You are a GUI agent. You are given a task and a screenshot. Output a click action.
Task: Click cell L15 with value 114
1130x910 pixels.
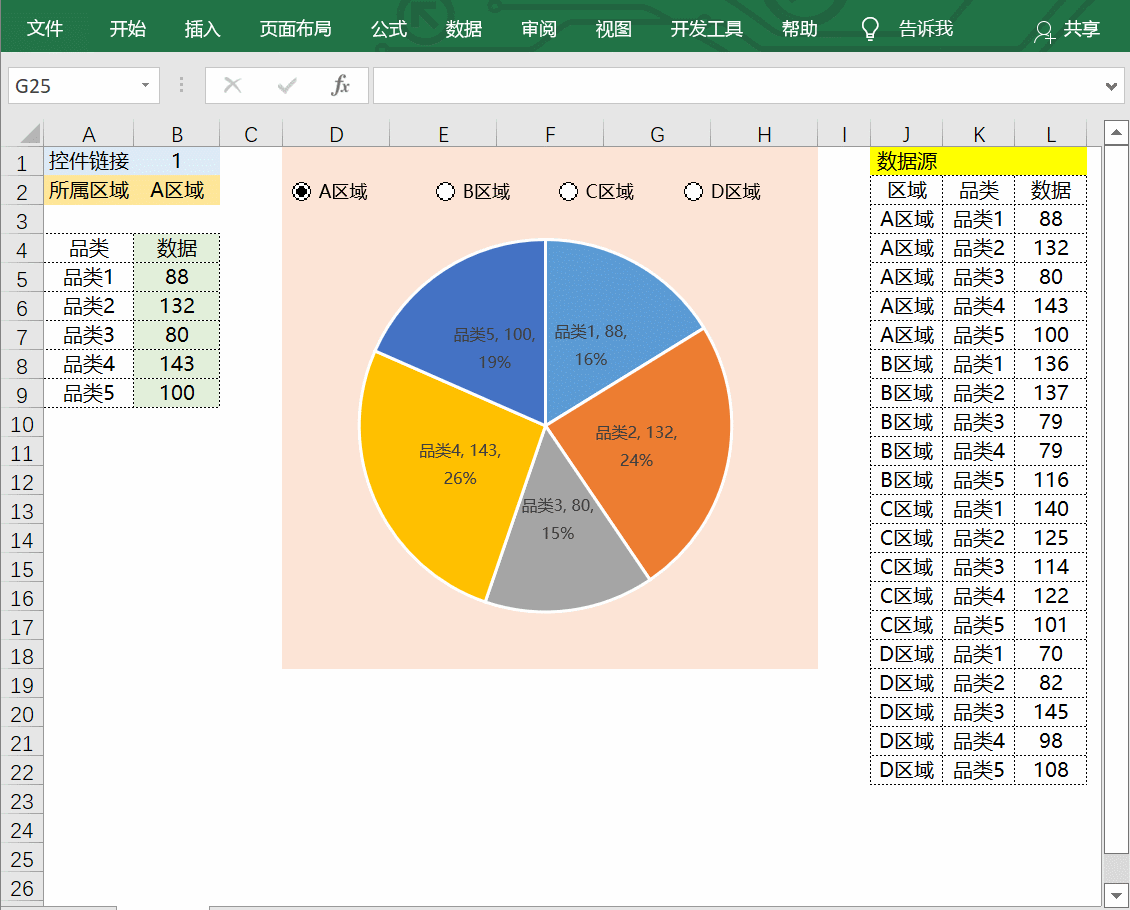pyautogui.click(x=1051, y=567)
